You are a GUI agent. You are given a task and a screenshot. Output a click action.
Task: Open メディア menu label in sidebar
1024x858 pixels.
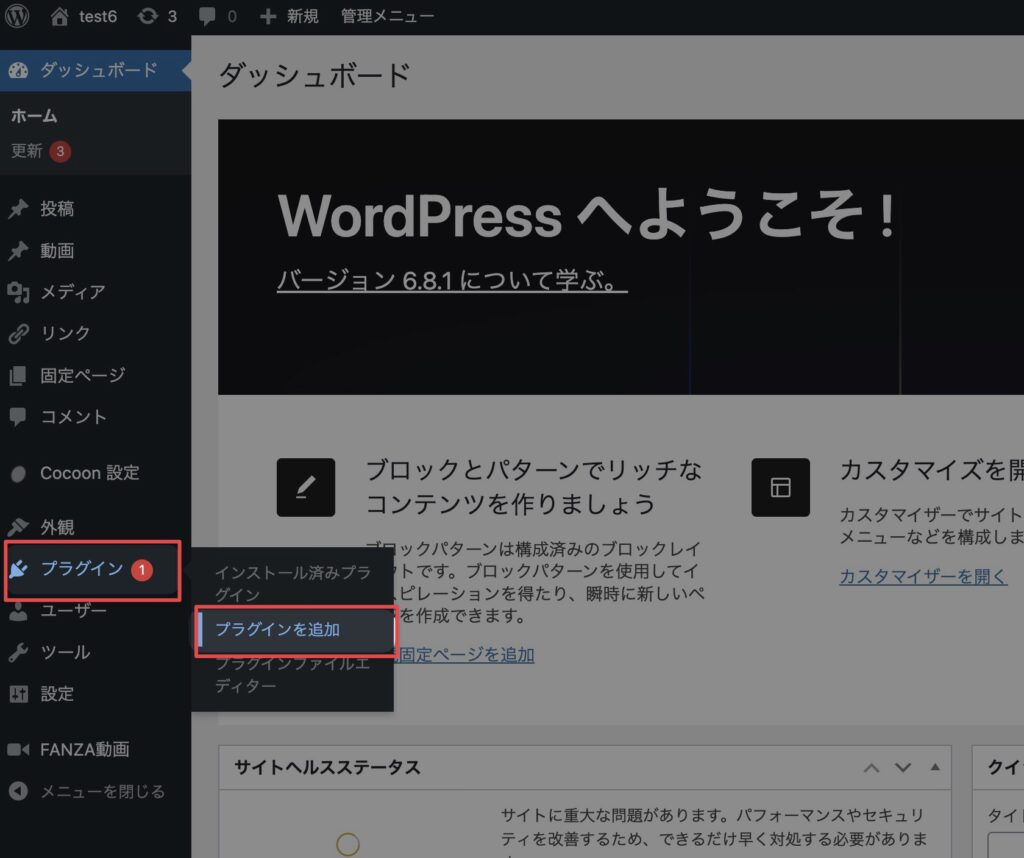72,292
